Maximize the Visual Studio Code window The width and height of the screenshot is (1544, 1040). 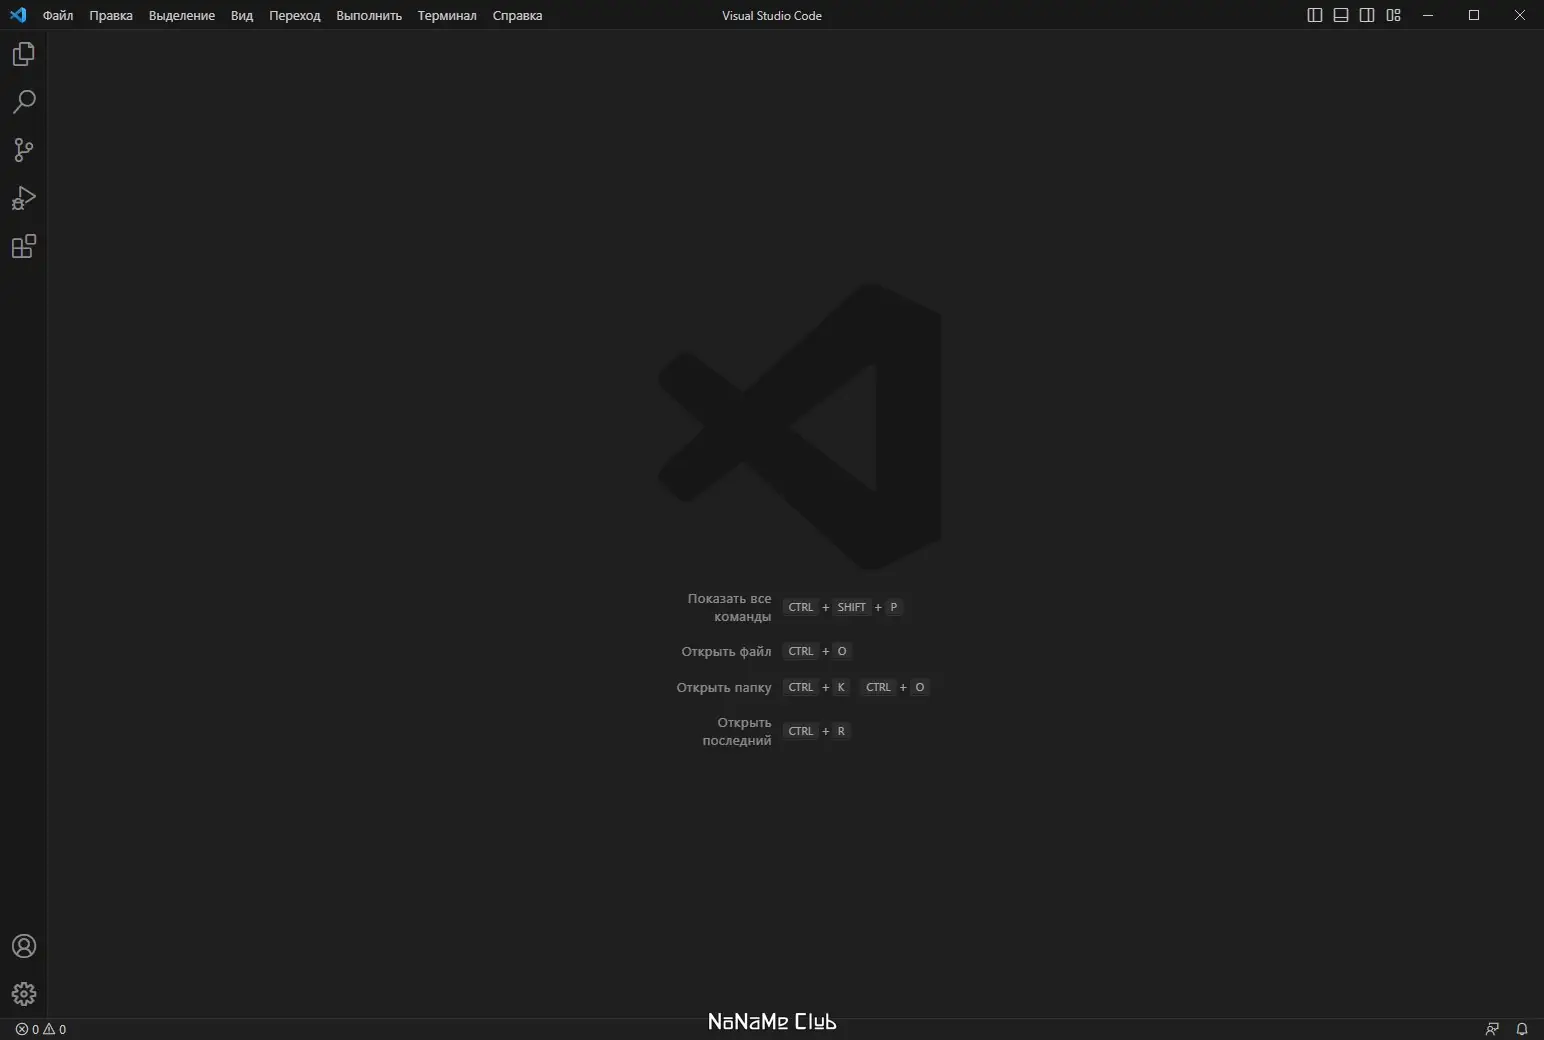pos(1474,15)
